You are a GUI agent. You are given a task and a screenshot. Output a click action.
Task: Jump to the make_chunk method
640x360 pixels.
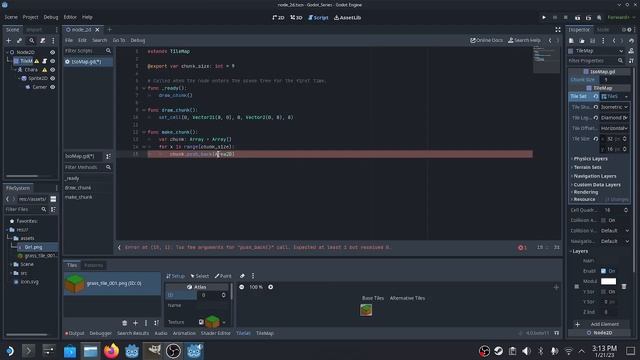click(78, 197)
